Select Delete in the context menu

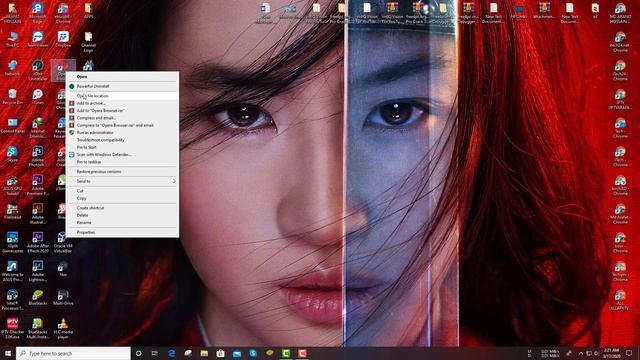[x=122, y=215]
